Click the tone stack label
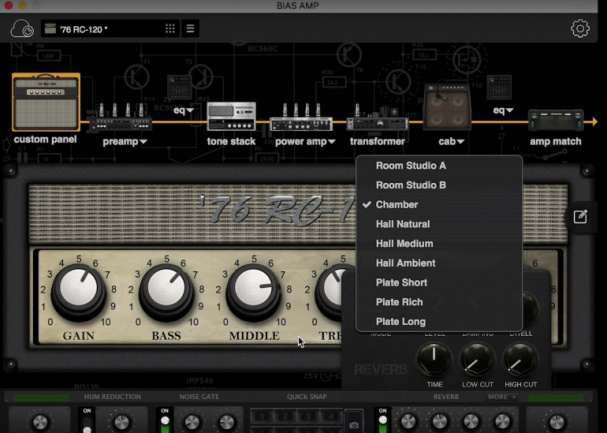This screenshot has height=433, width=607. [231, 141]
